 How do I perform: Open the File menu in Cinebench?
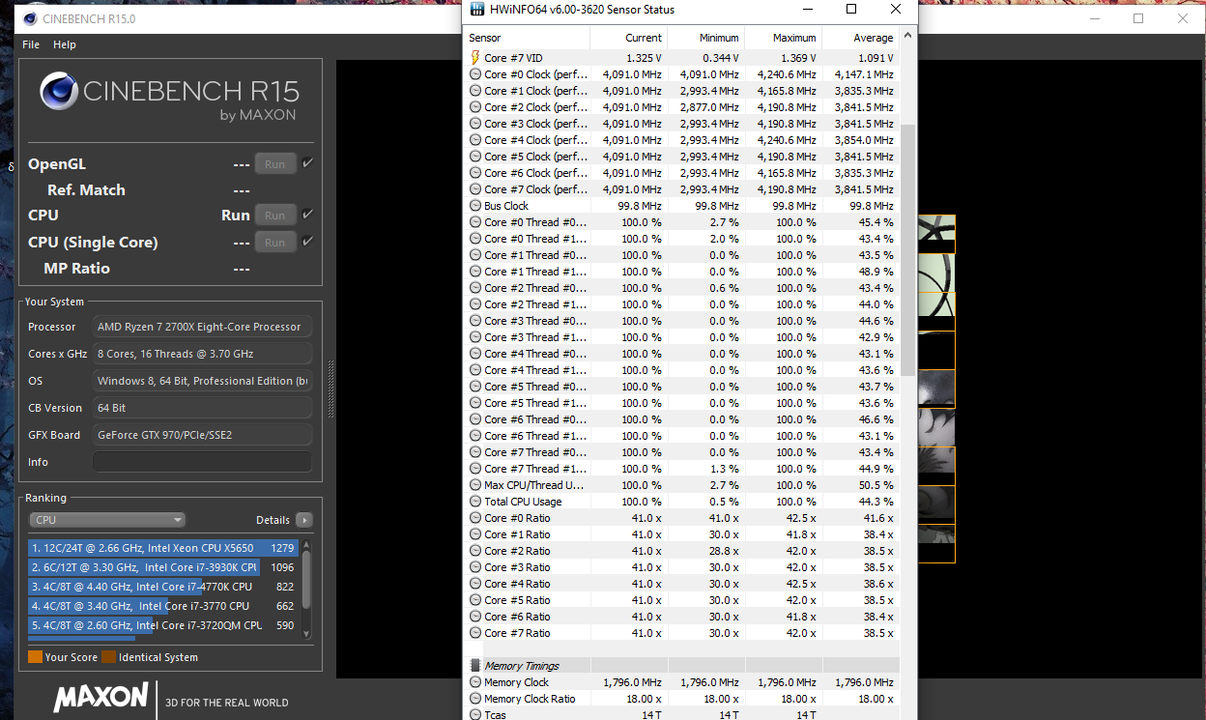(31, 45)
